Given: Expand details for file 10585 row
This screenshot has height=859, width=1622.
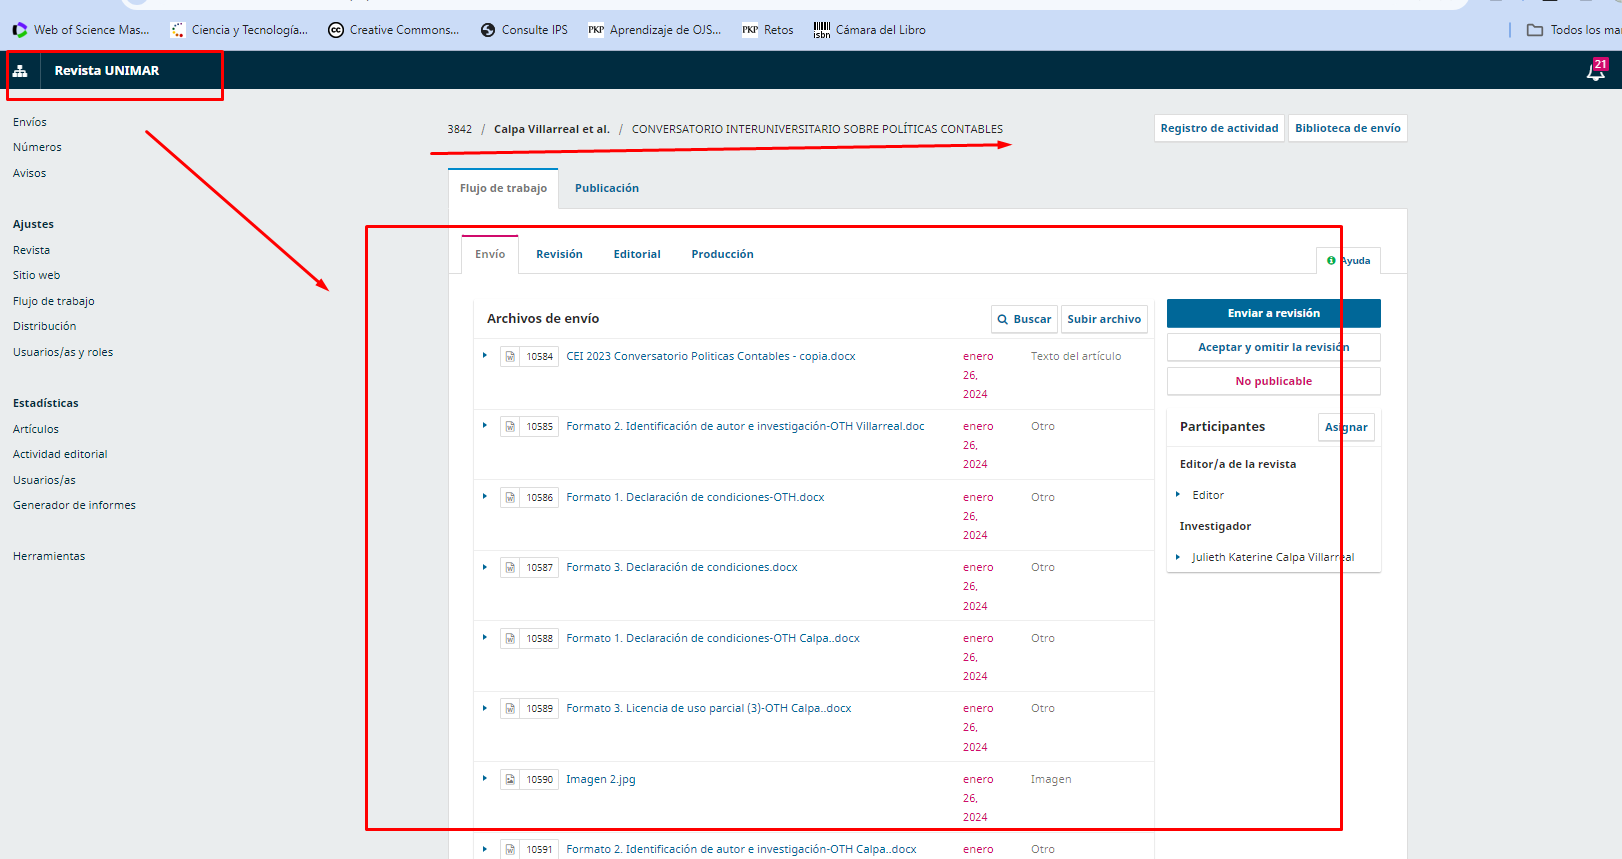Looking at the screenshot, I should tap(485, 426).
